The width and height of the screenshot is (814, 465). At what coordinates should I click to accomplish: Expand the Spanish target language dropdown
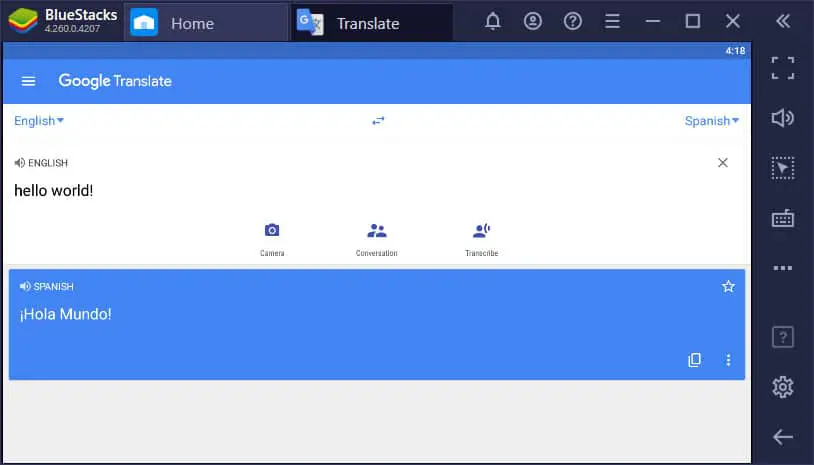click(x=712, y=121)
